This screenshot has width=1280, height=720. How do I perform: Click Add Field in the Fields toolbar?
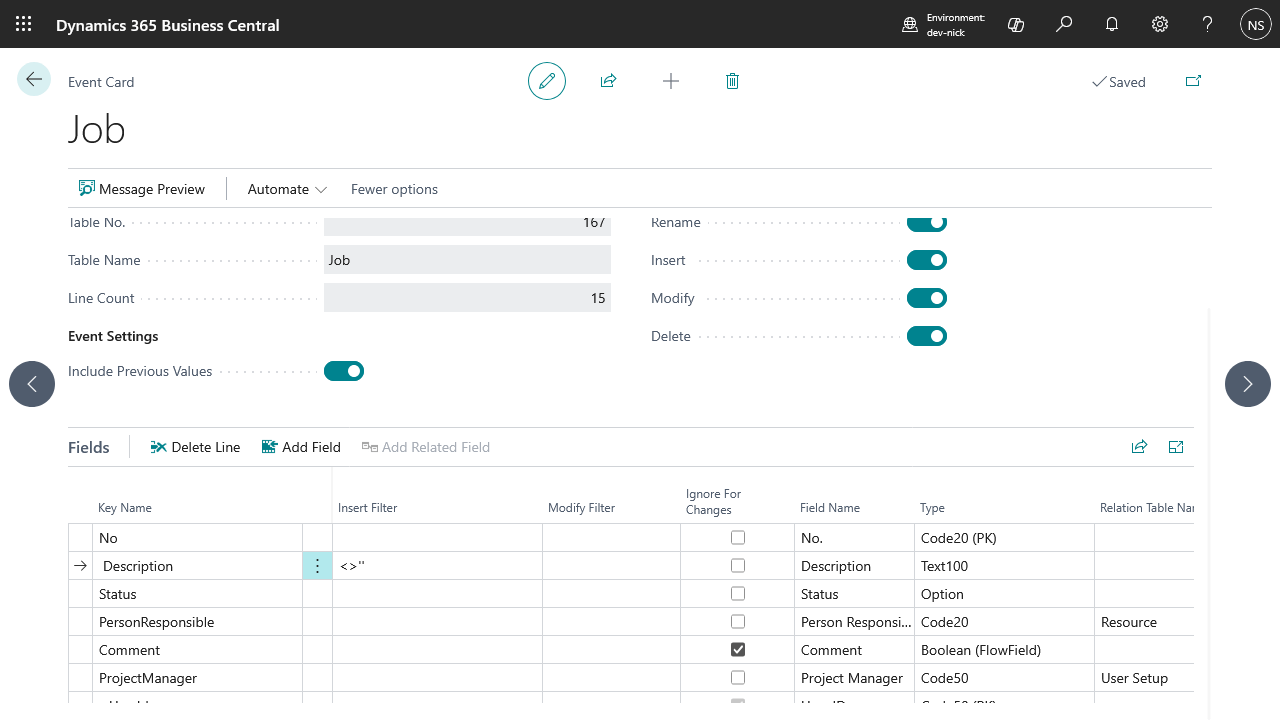coord(301,447)
